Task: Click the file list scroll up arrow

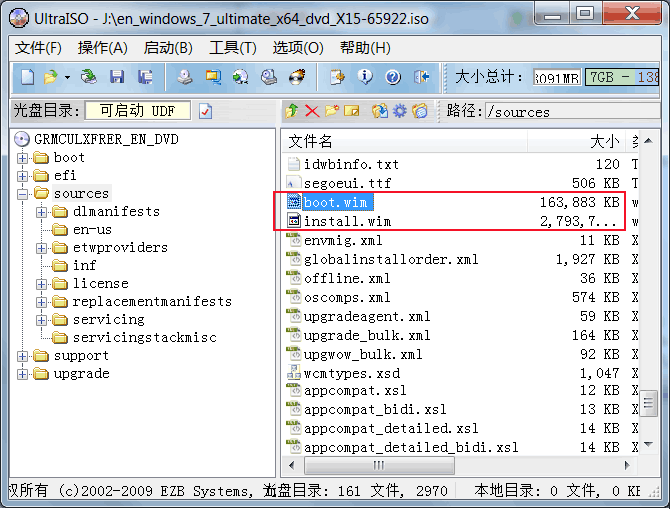Action: pos(648,141)
